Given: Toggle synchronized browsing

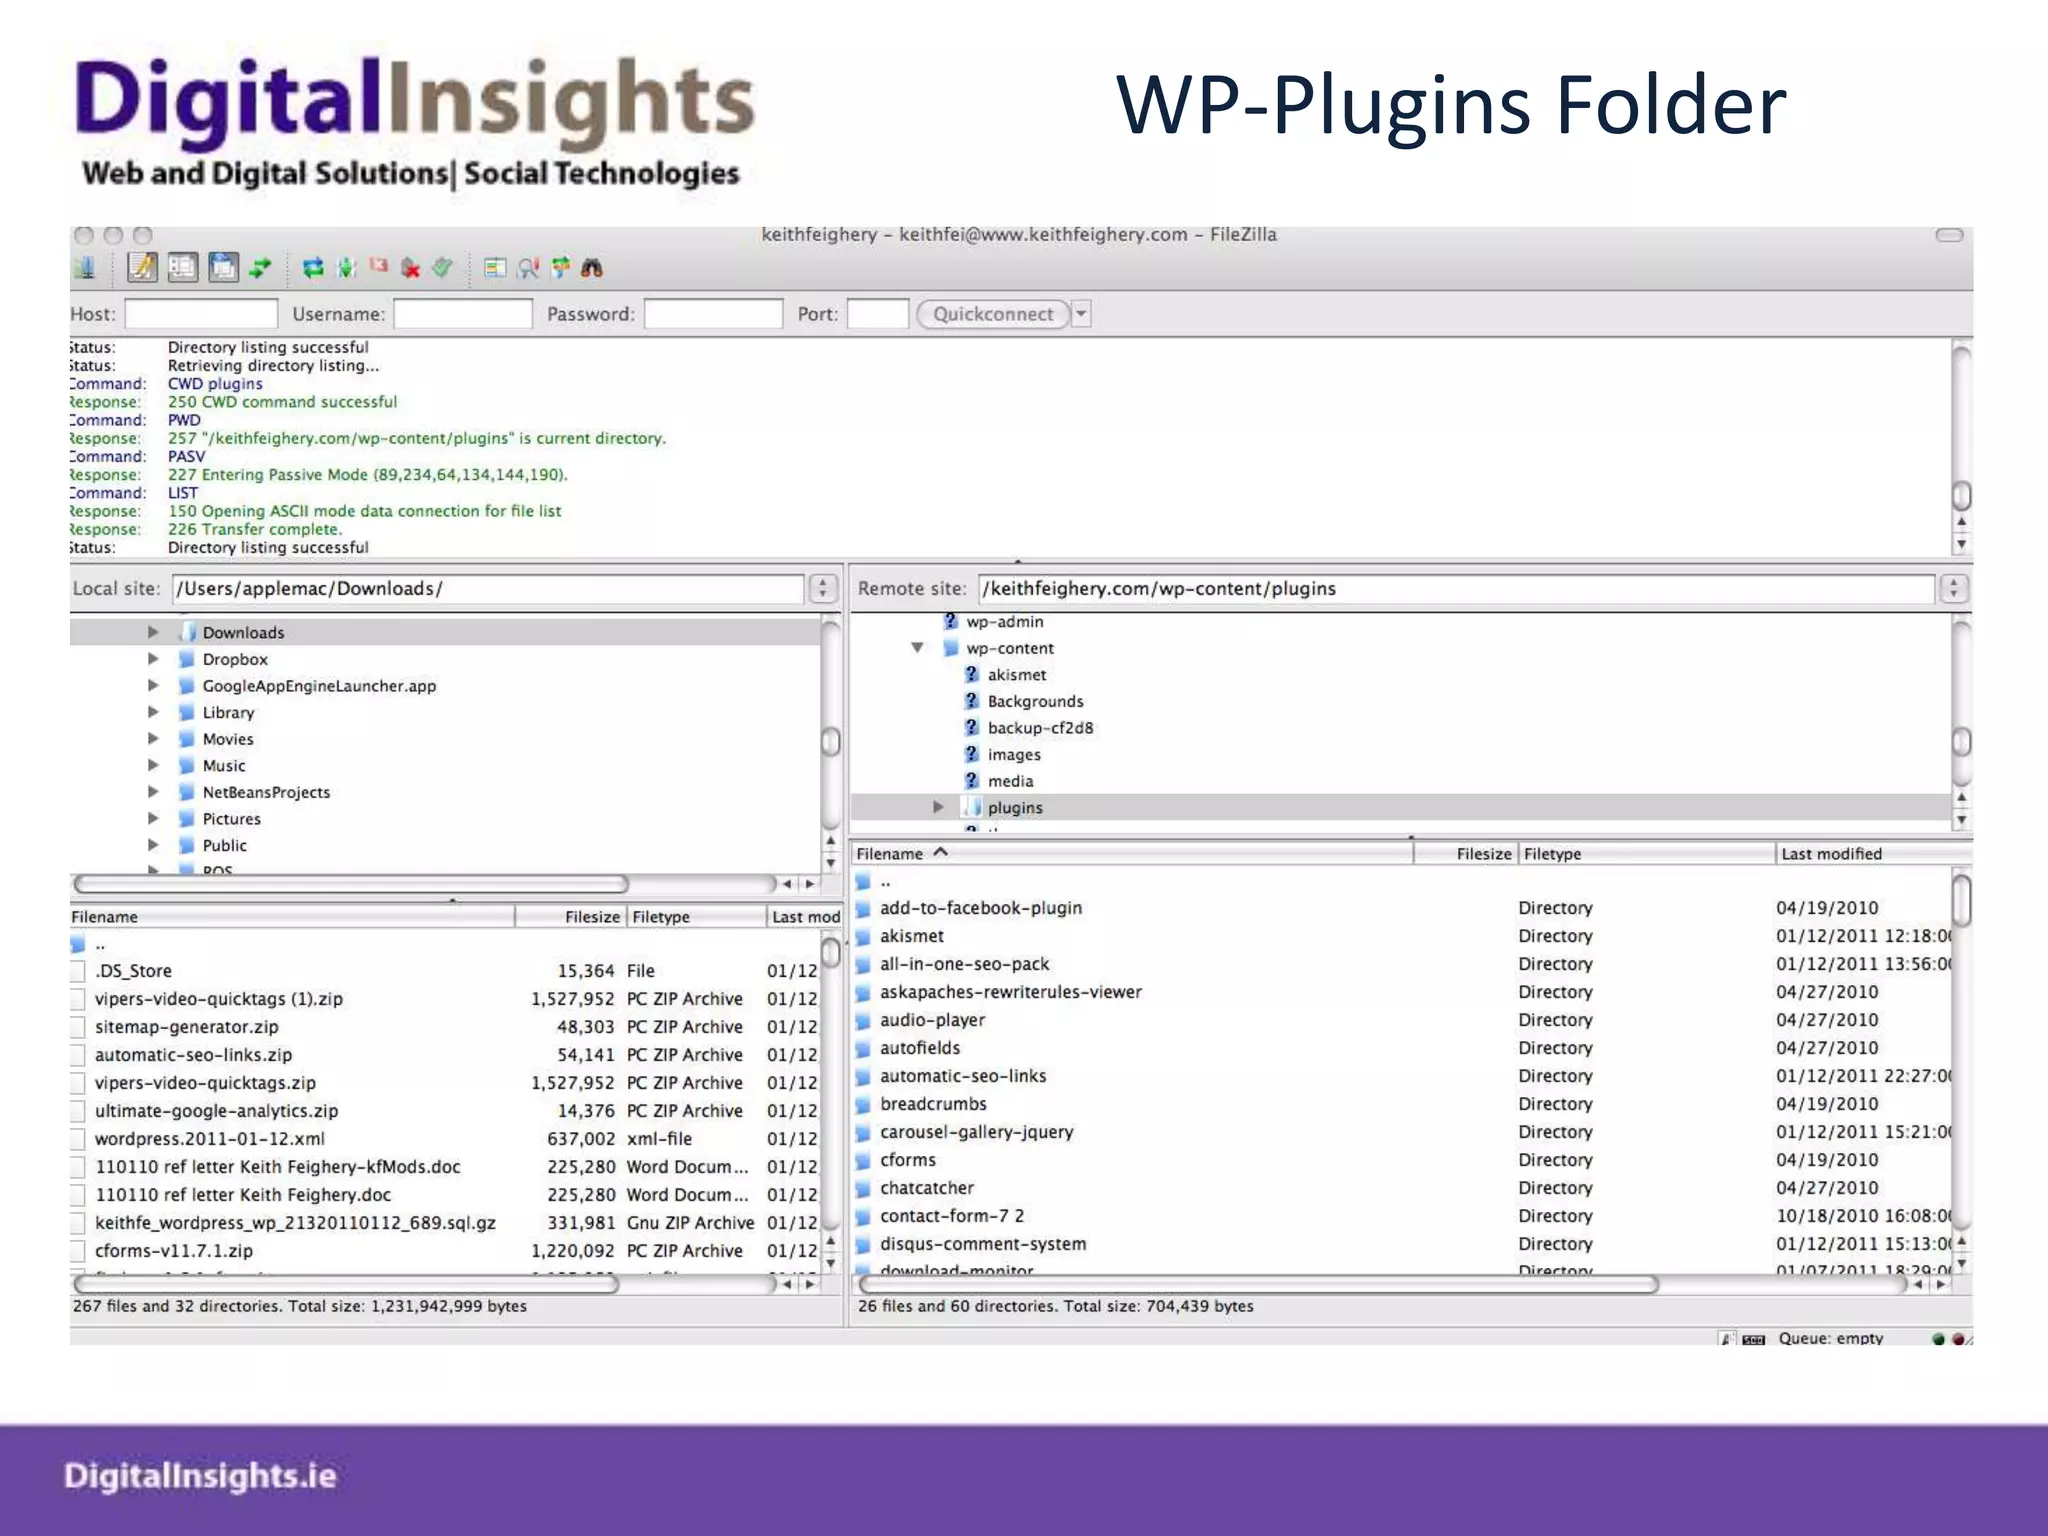Looking at the screenshot, I should click(x=560, y=267).
